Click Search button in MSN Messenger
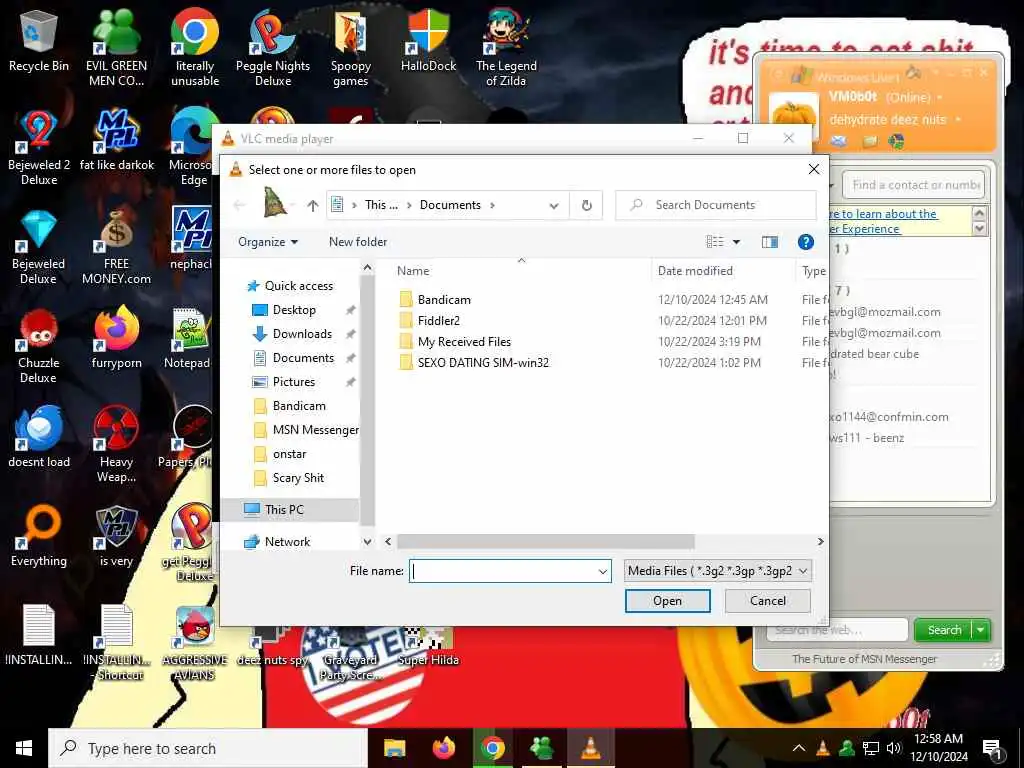The image size is (1024, 768). coord(944,630)
